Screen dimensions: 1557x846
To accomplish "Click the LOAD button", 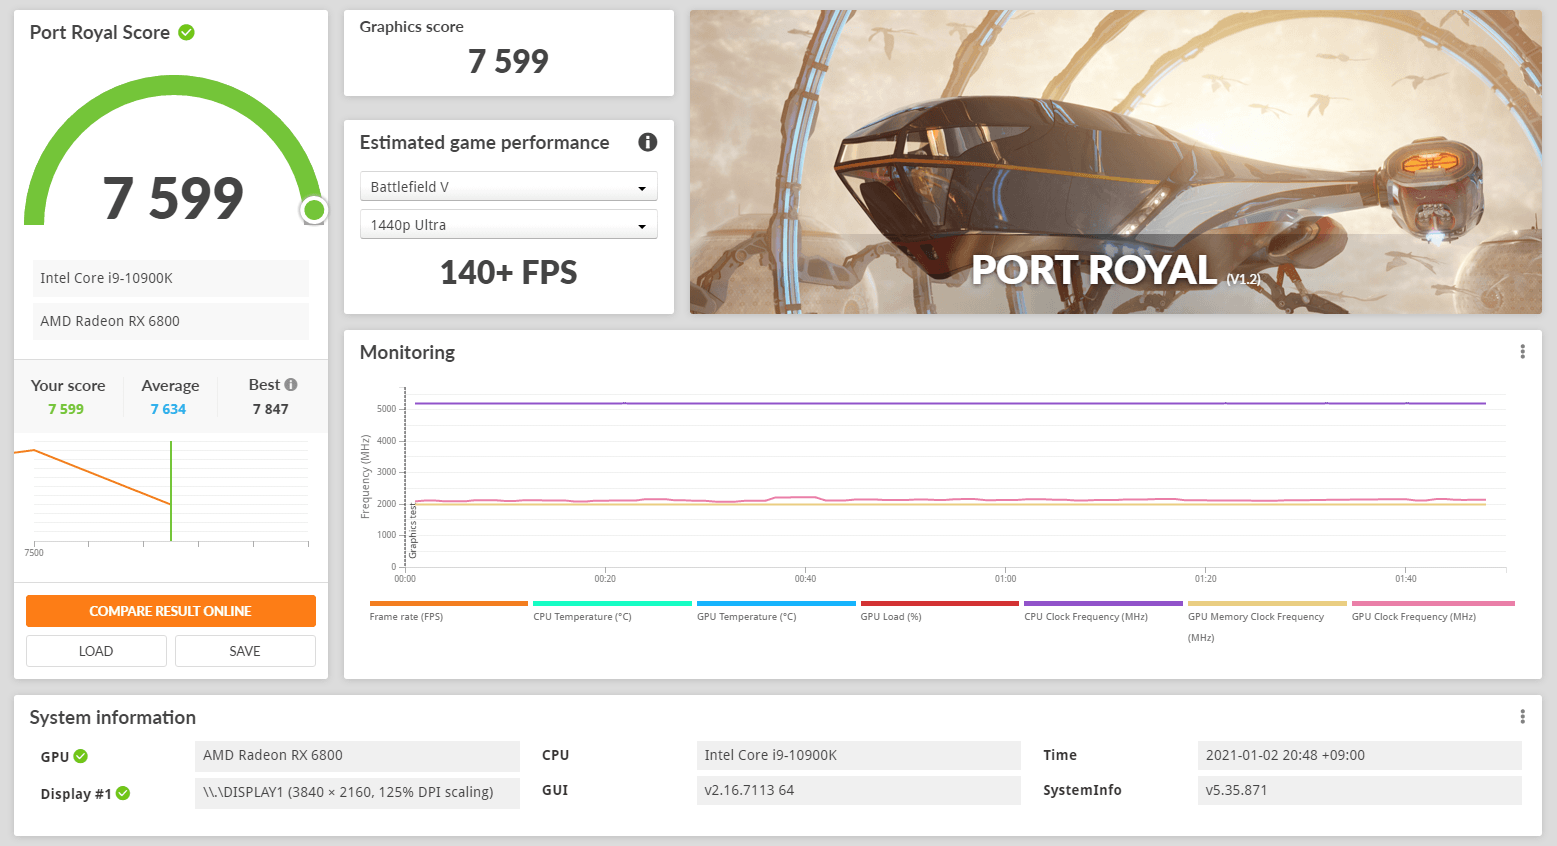I will tap(96, 651).
